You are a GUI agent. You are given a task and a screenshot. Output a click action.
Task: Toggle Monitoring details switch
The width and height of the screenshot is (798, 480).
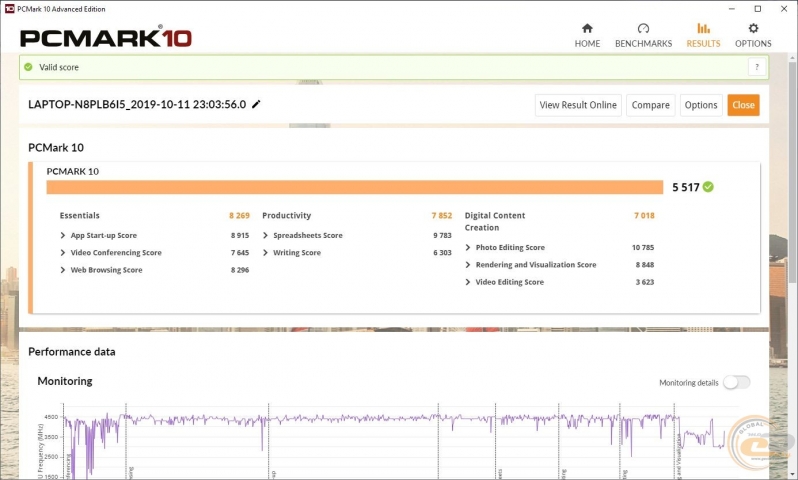pyautogui.click(x=736, y=382)
